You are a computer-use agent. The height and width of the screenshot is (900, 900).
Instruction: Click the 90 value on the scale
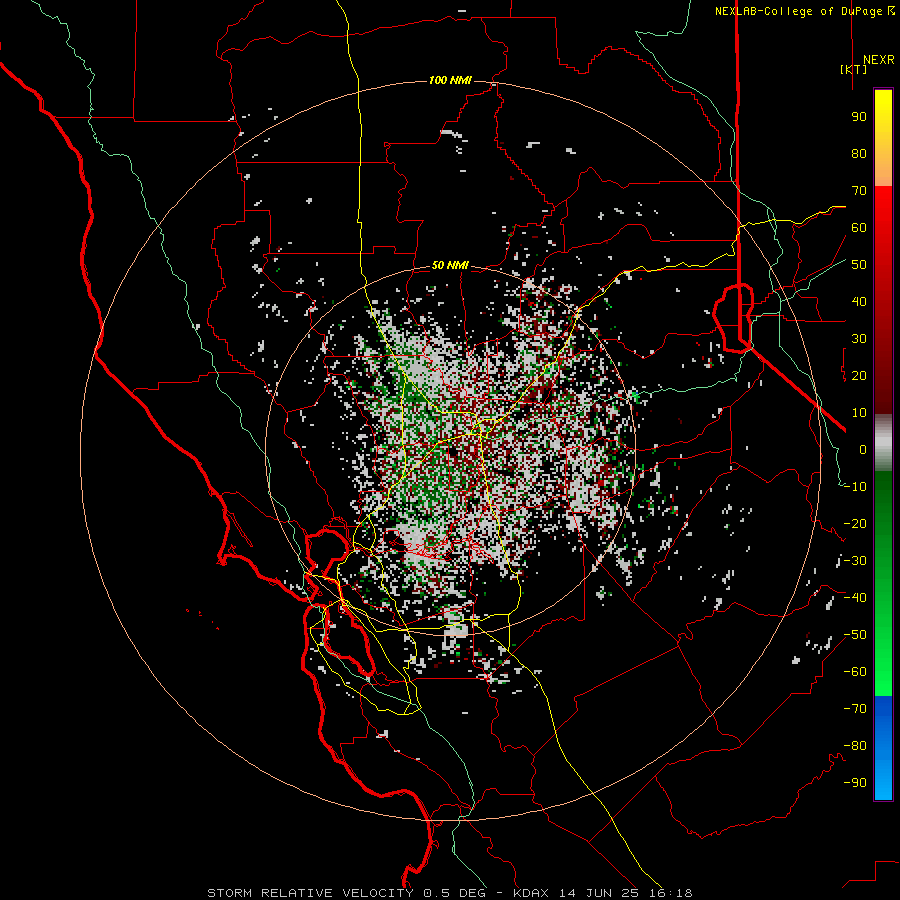click(859, 117)
